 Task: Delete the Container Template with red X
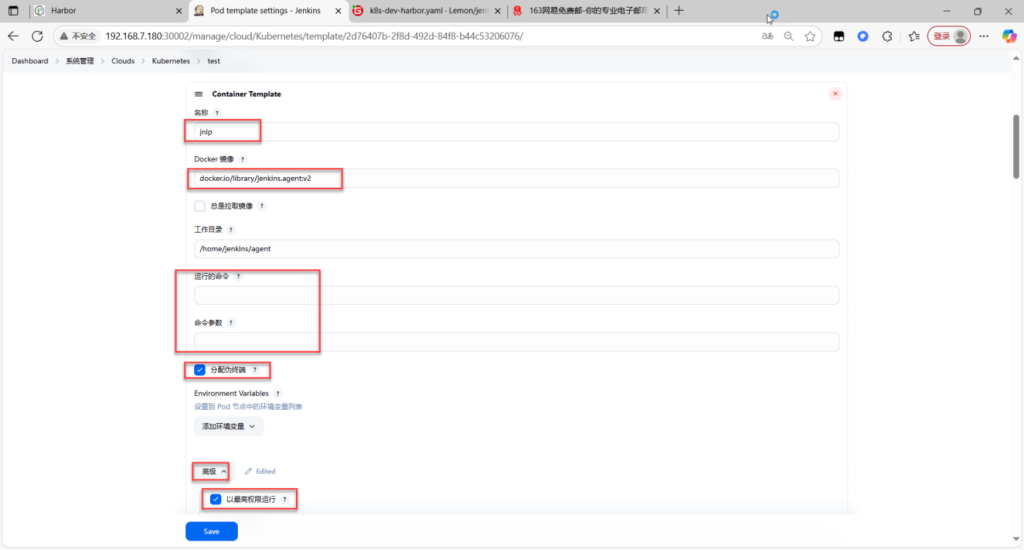tap(835, 94)
